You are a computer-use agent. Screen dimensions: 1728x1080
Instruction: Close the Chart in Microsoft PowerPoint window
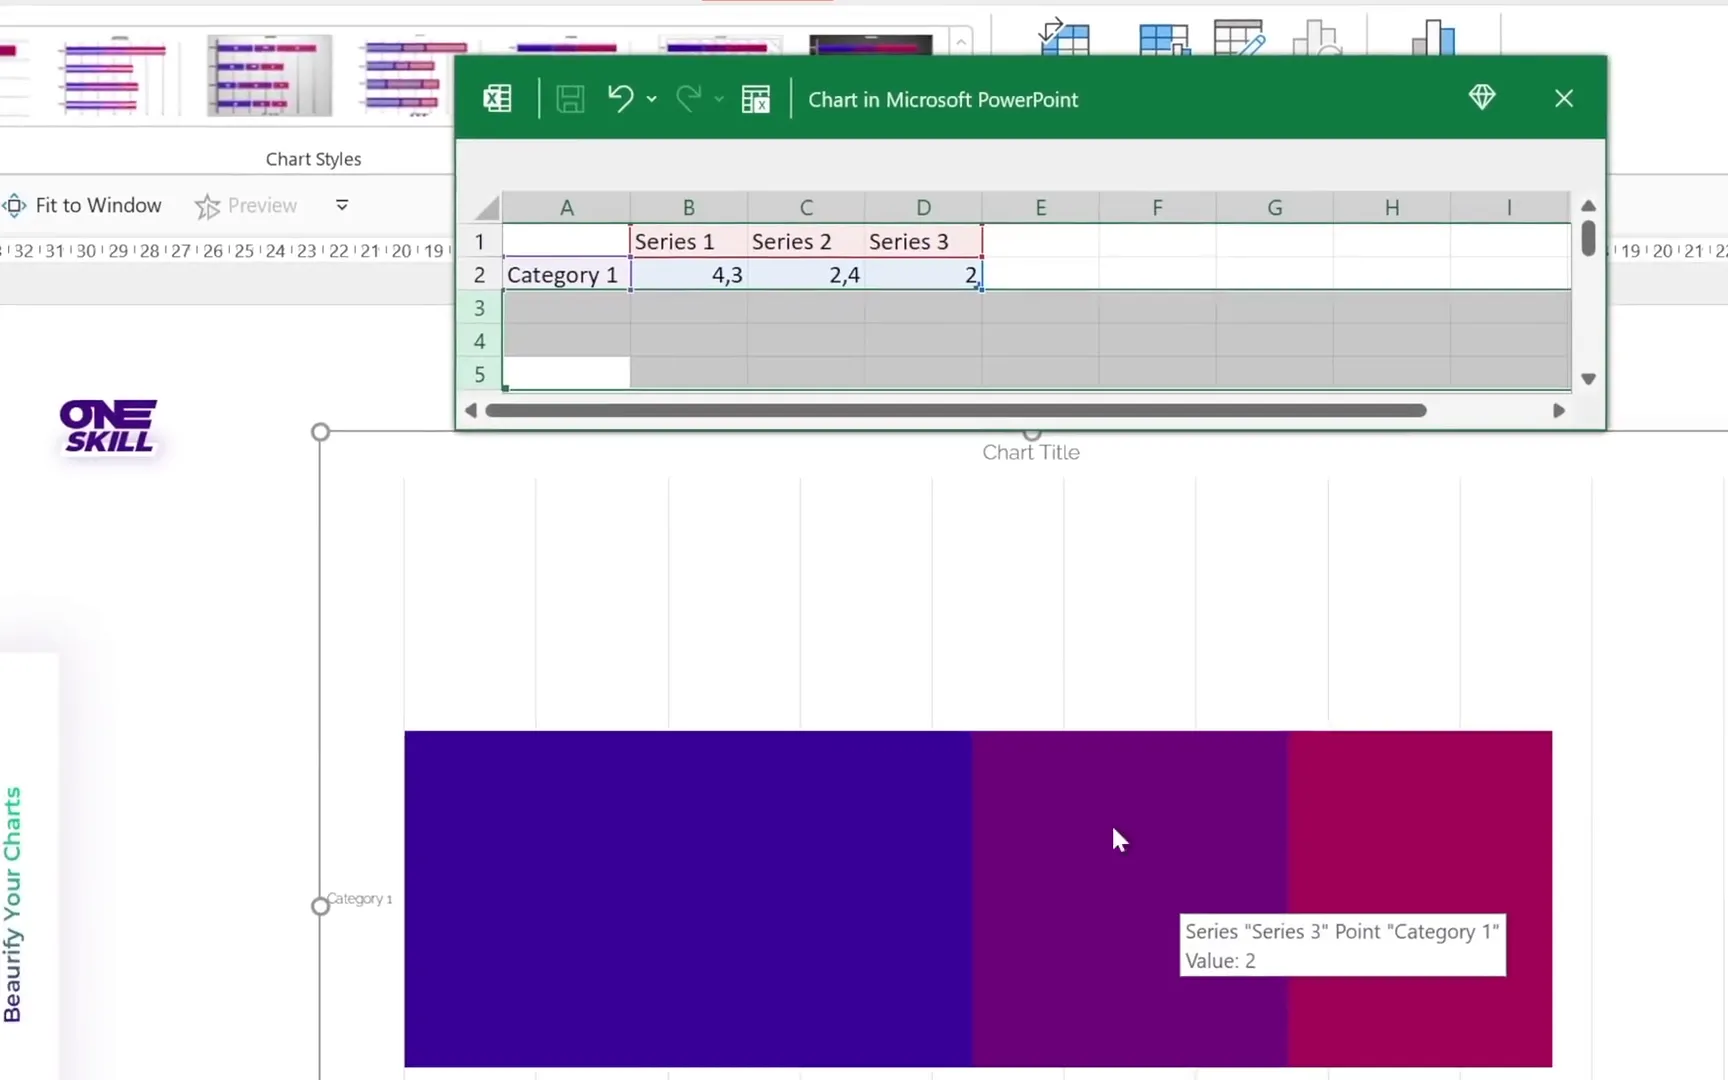(x=1564, y=98)
